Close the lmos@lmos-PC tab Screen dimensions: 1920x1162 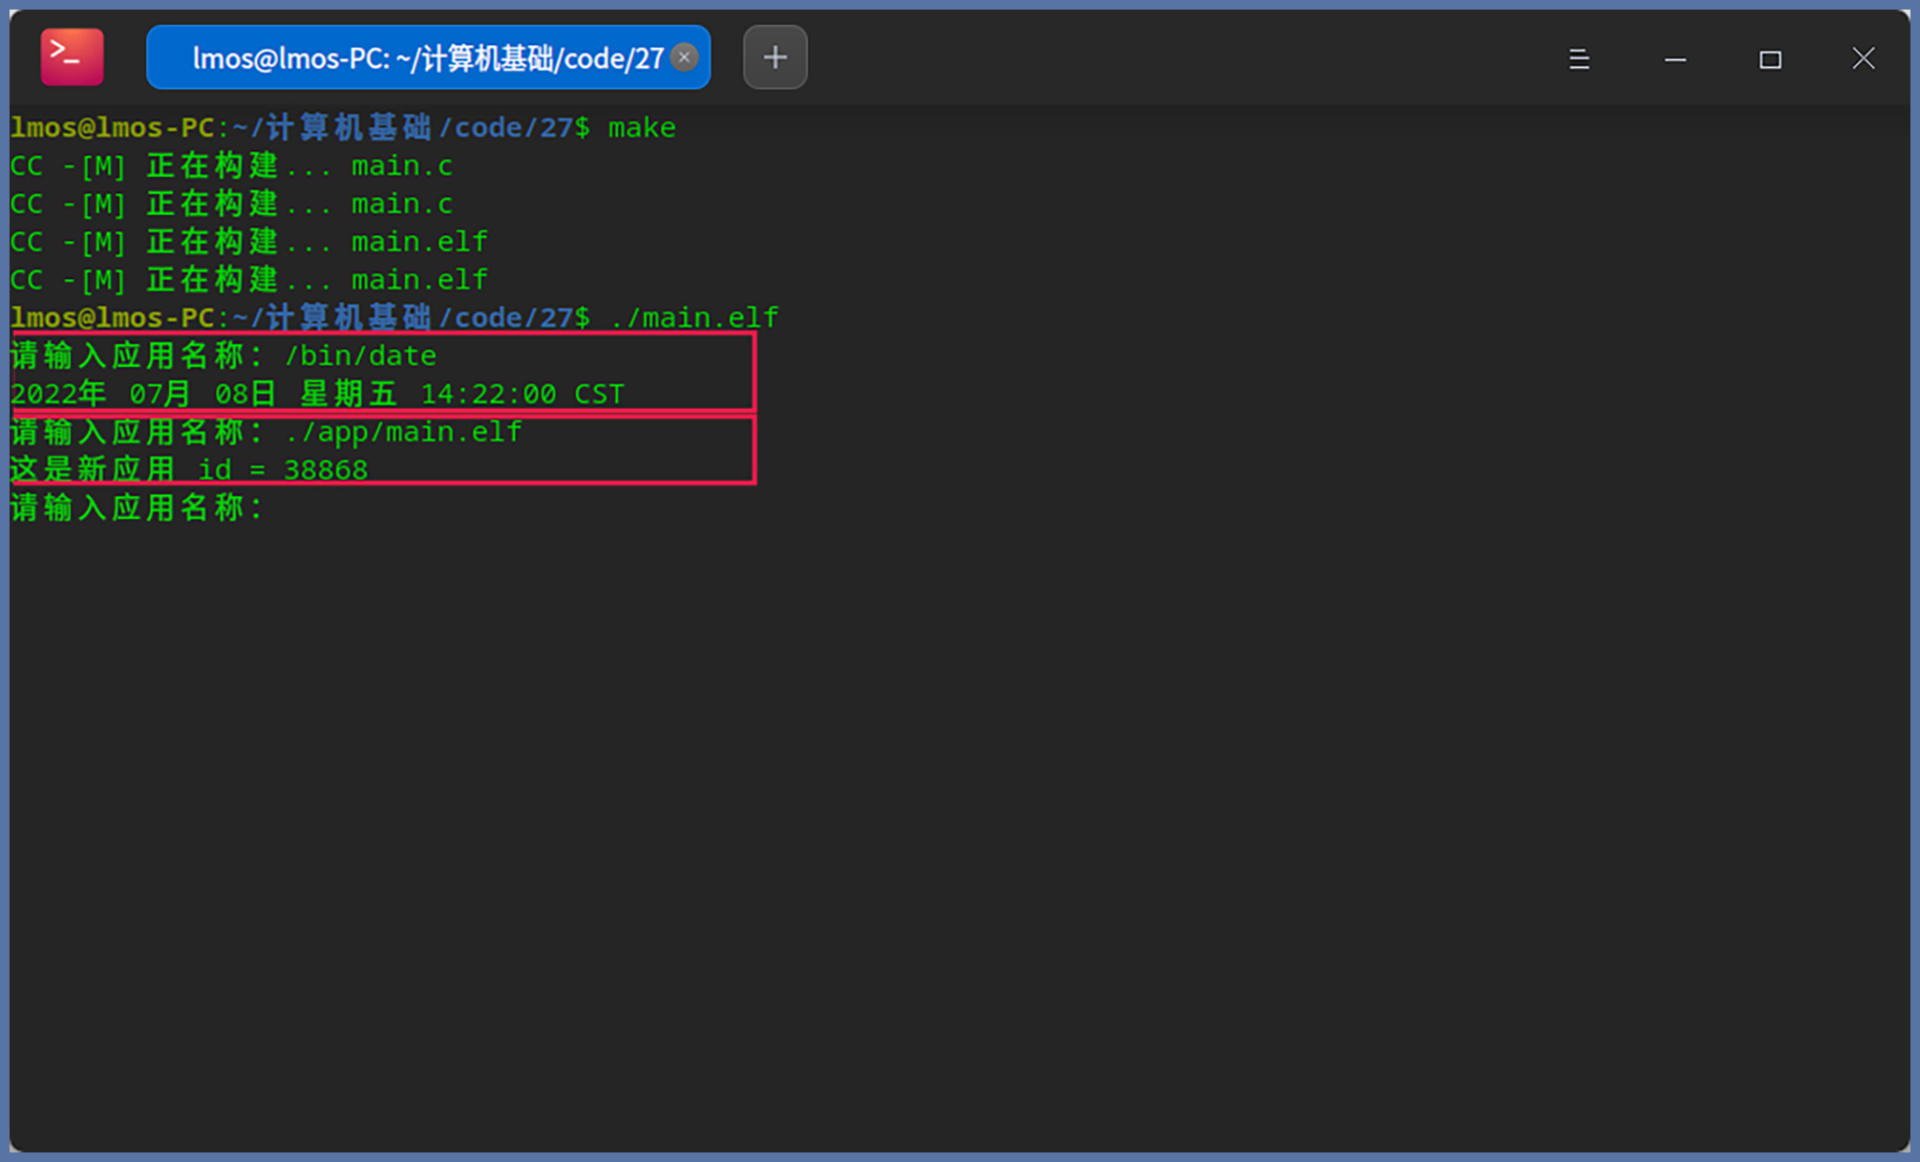pos(684,57)
